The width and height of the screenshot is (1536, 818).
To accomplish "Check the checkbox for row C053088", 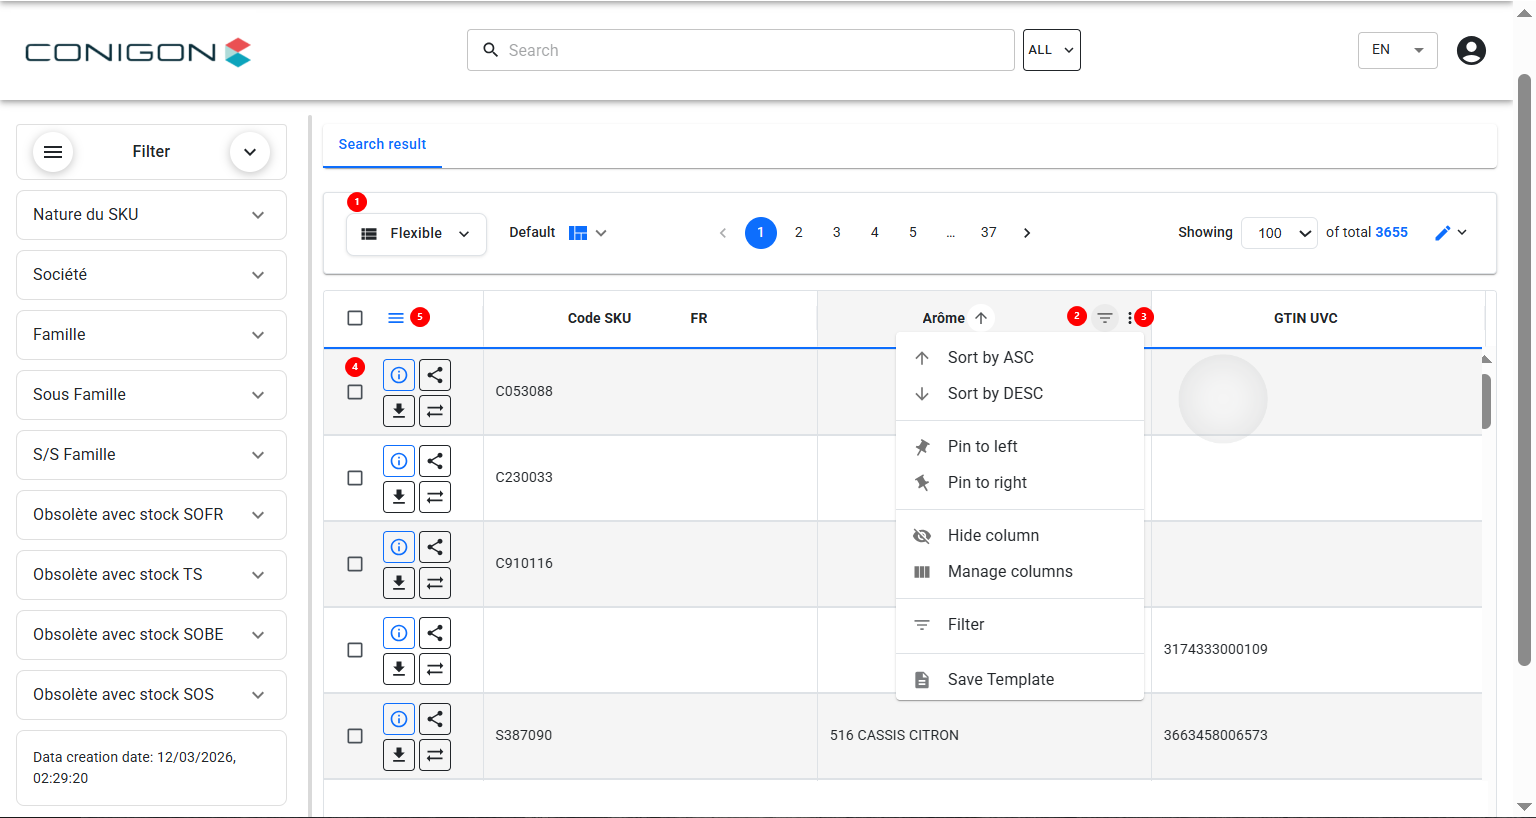I will [x=355, y=392].
